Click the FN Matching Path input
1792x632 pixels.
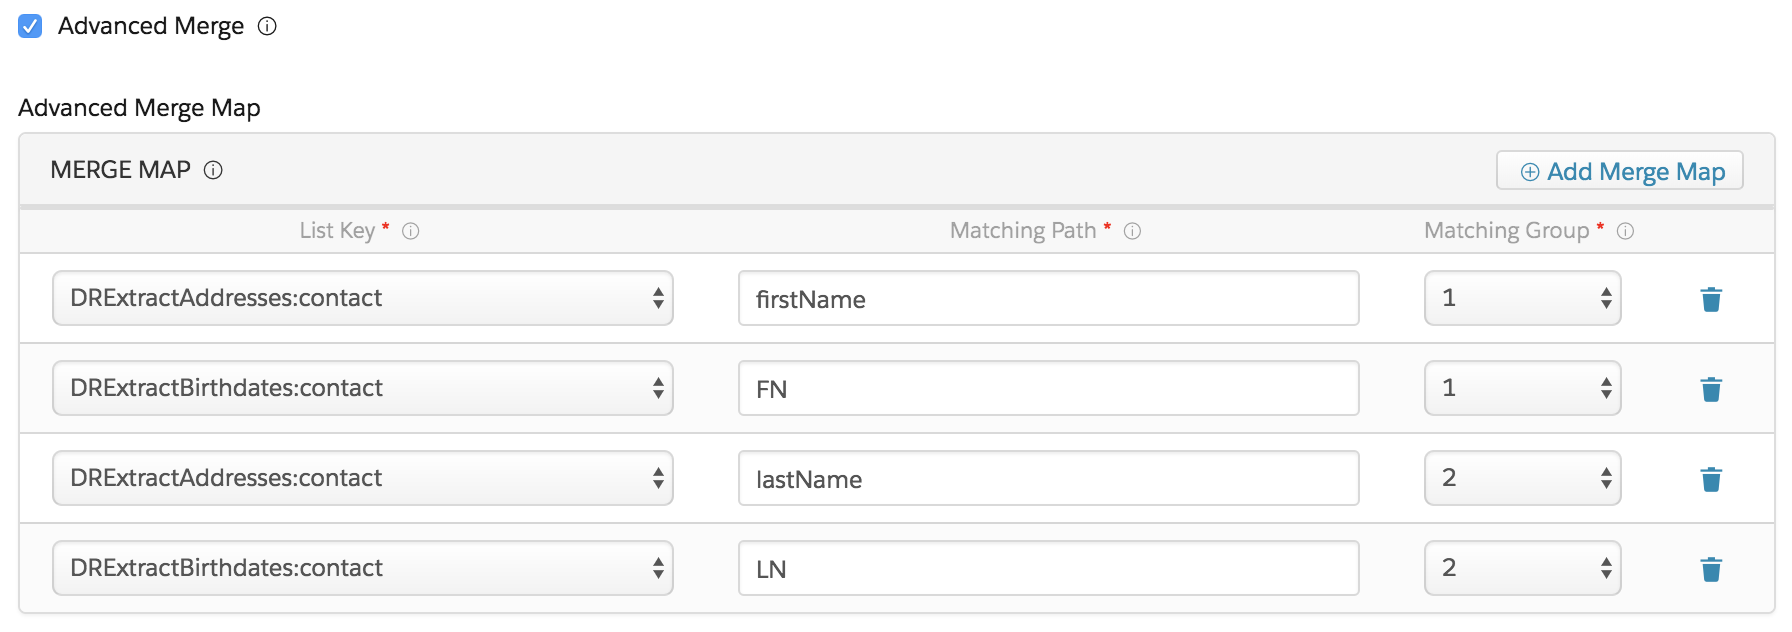[x=1048, y=388]
